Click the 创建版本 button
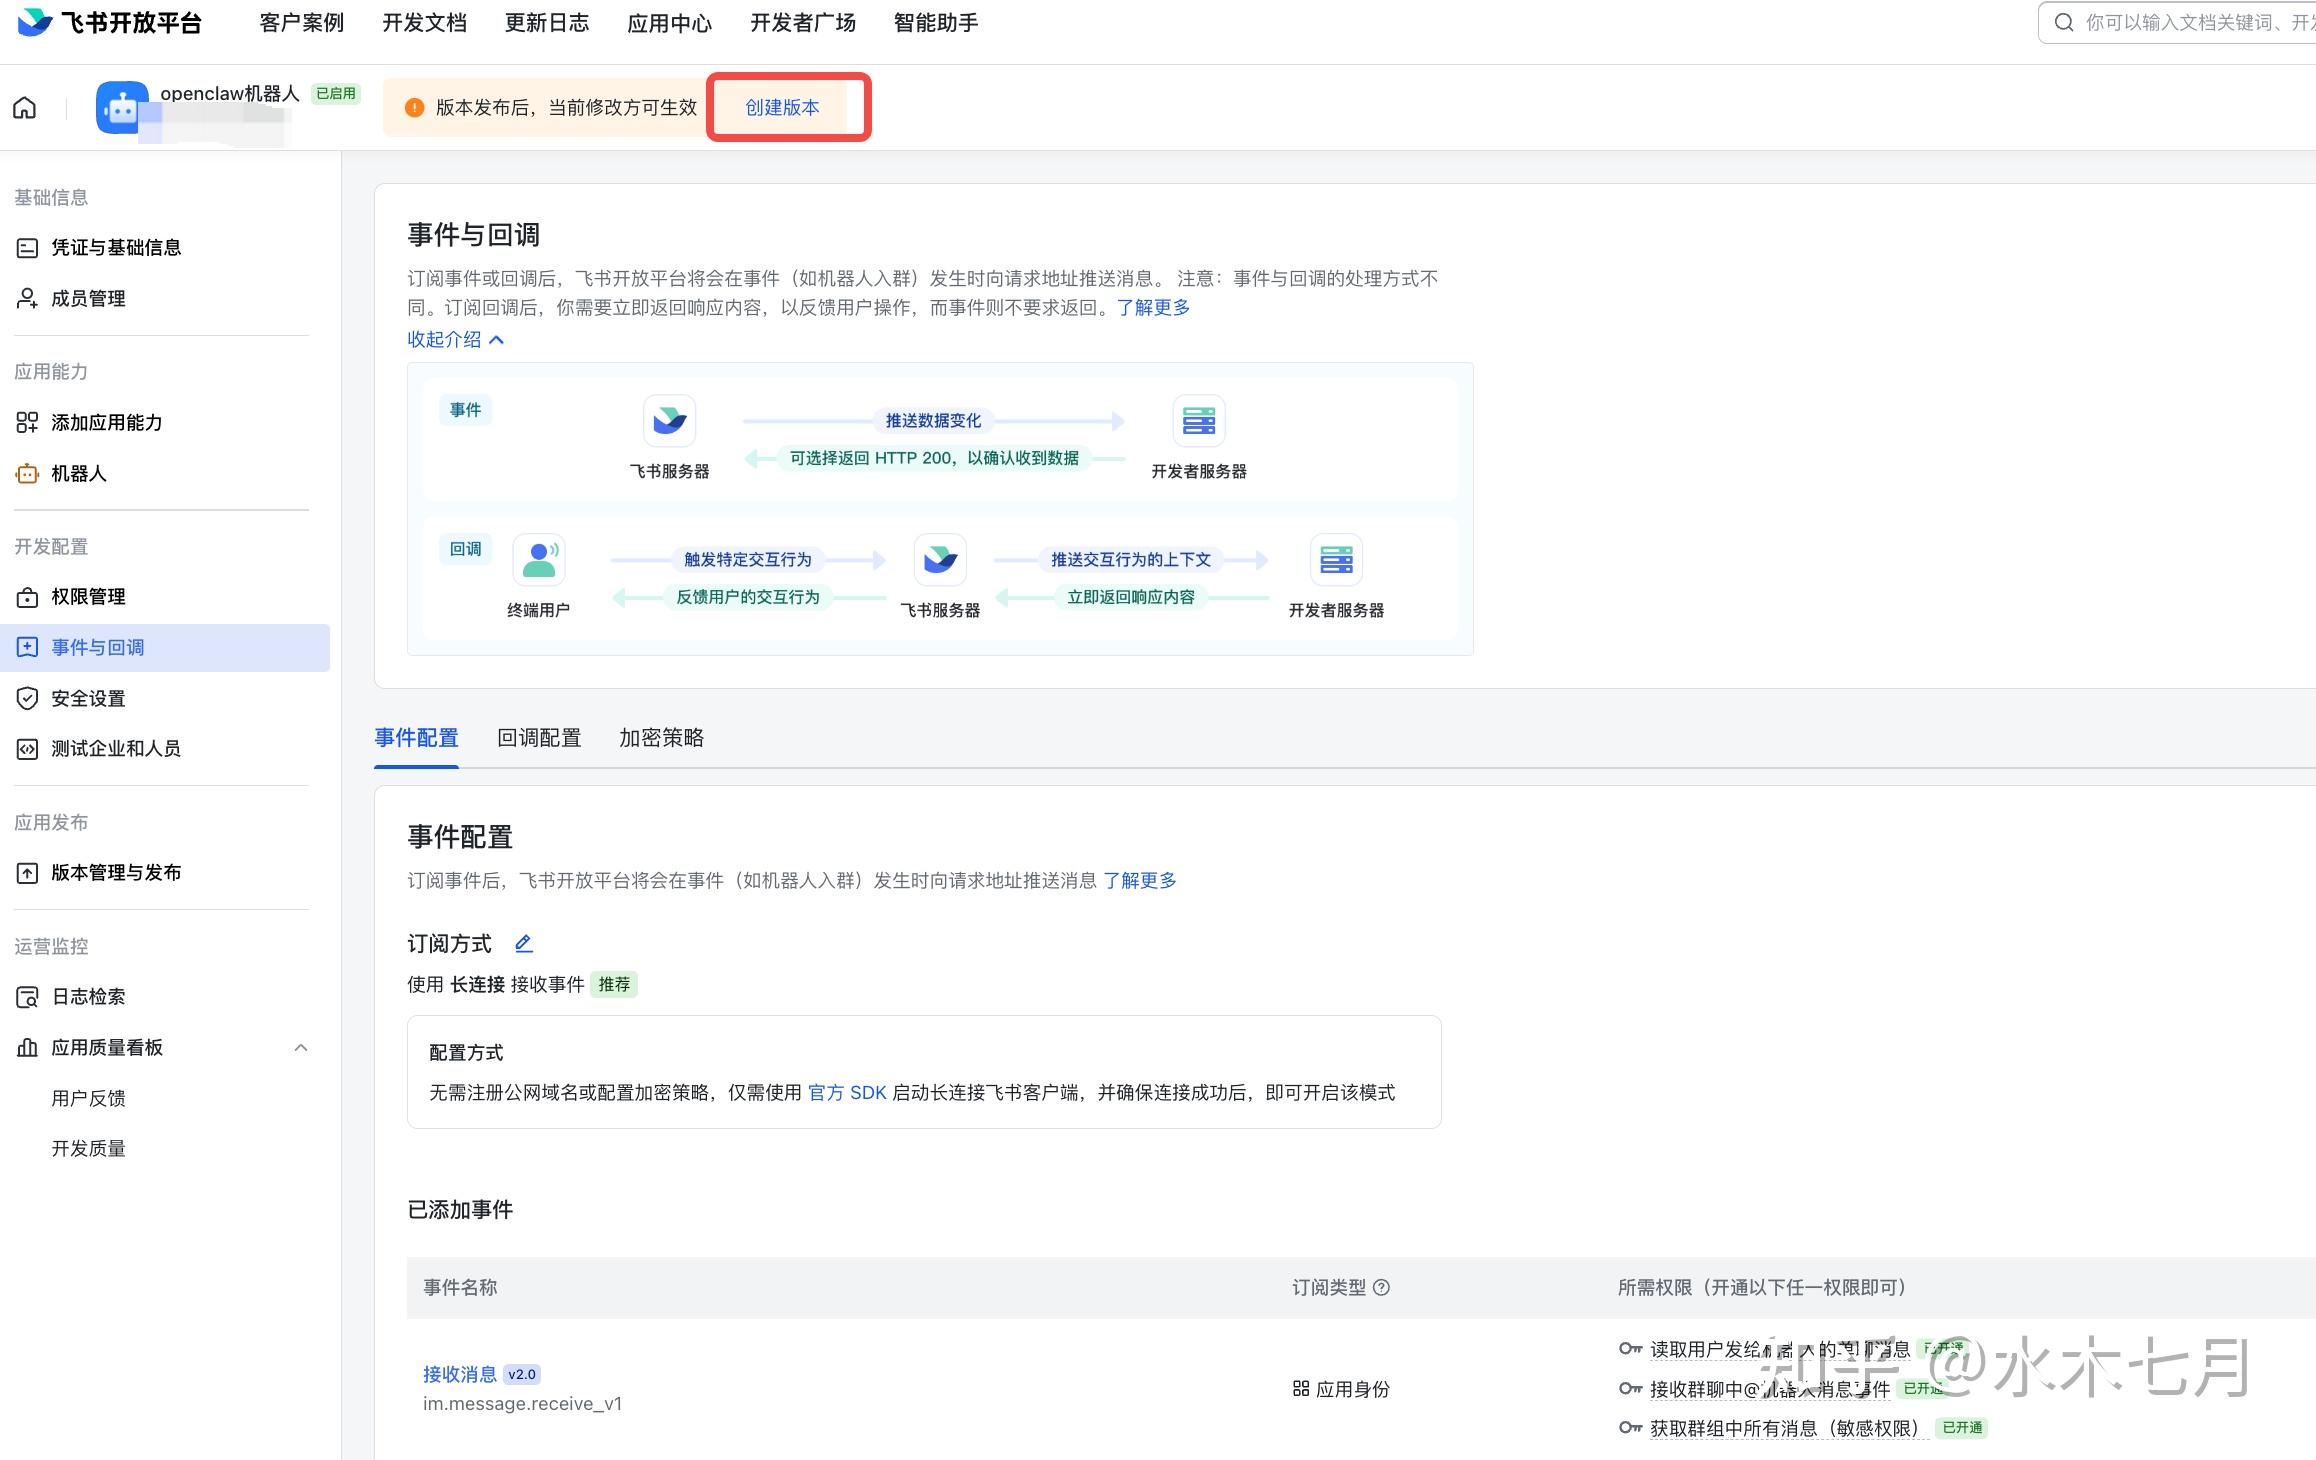The height and width of the screenshot is (1460, 2316). (x=782, y=107)
